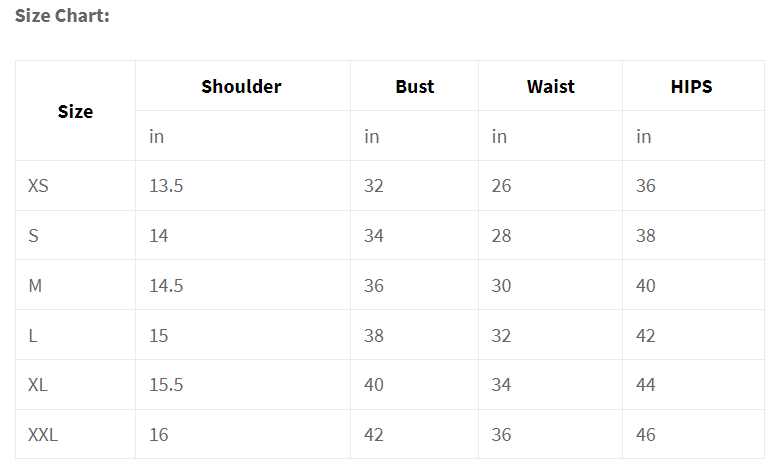Click the Size Chart heading
Screen dimensions: 781x469
62,16
